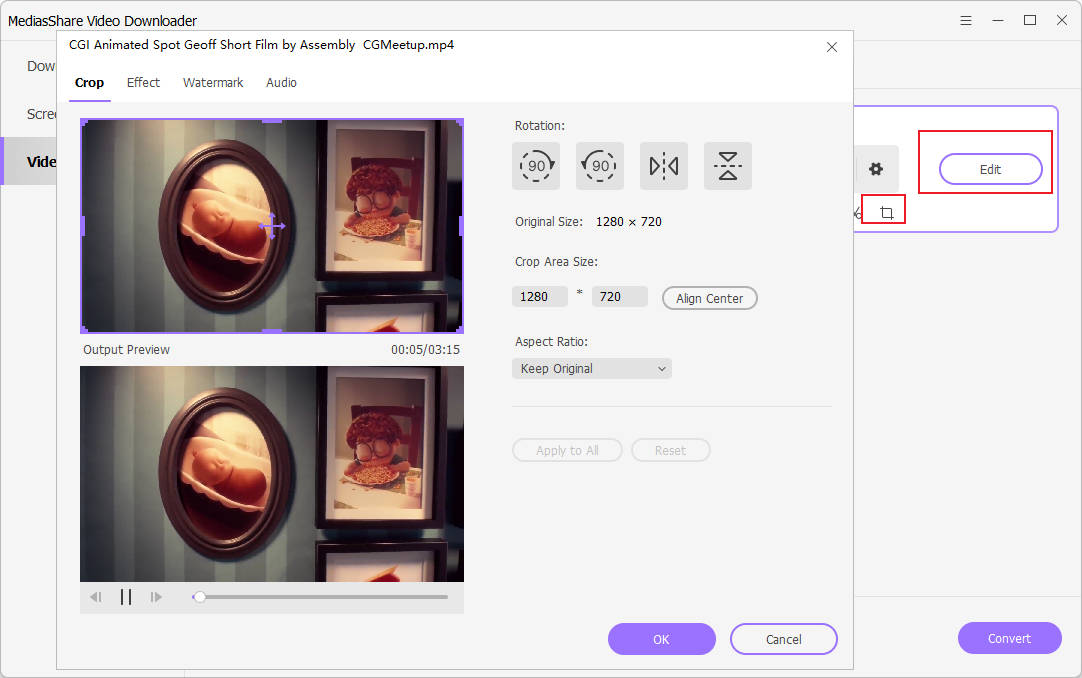This screenshot has height=678, width=1082.
Task: Open the Audio tab
Action: pyautogui.click(x=281, y=83)
